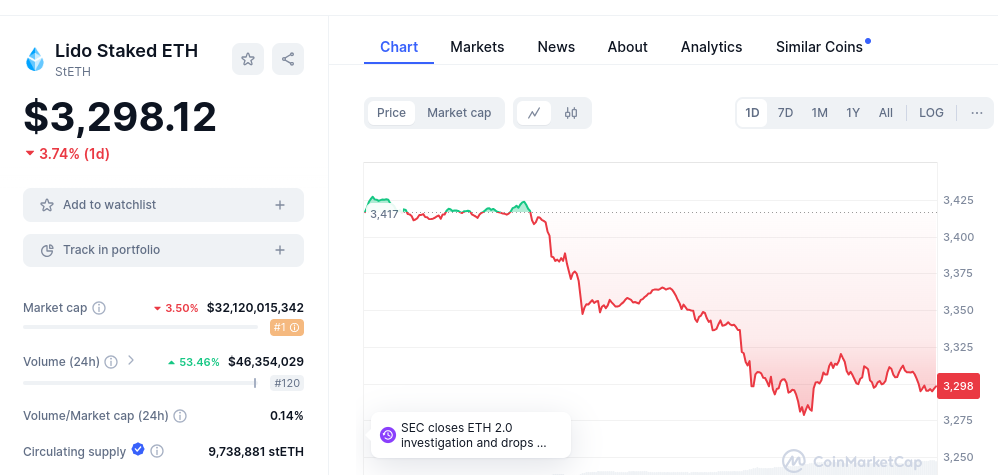Image resolution: width=998 pixels, height=475 pixels.
Task: Switch to line chart view icon
Action: [x=534, y=113]
